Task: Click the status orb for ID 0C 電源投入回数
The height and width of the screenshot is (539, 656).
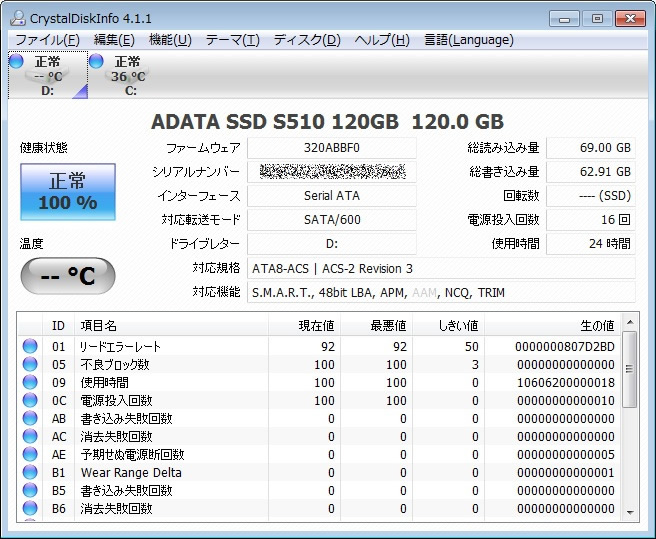Action: coord(30,400)
